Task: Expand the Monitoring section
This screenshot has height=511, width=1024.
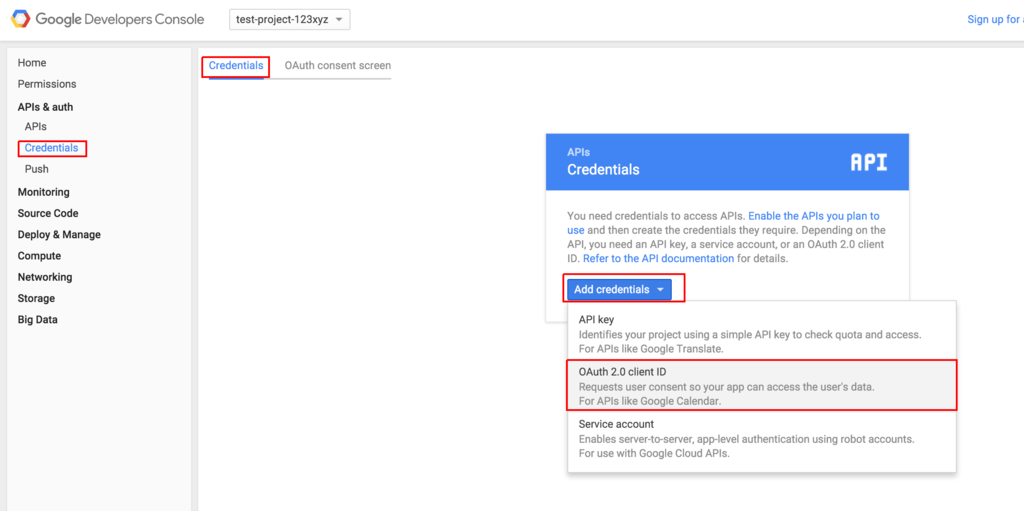Action: [x=44, y=192]
